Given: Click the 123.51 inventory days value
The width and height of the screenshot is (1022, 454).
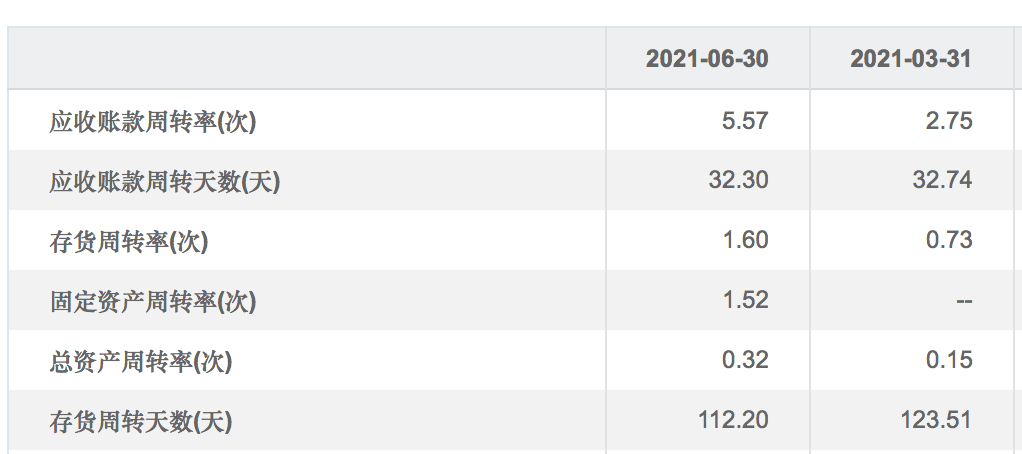Looking at the screenshot, I should (x=937, y=420).
